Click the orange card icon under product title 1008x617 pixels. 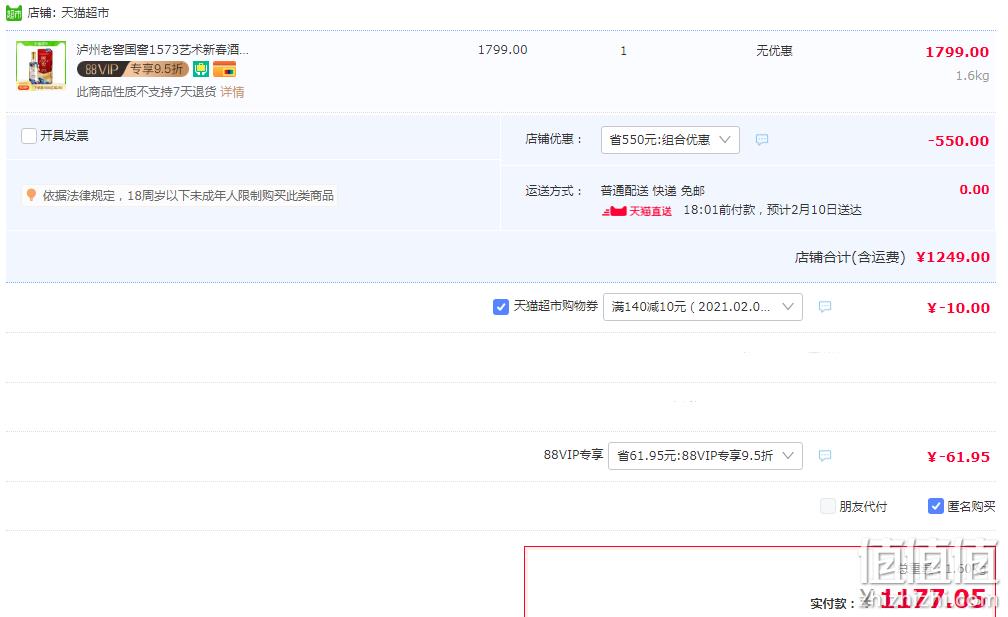tap(224, 69)
